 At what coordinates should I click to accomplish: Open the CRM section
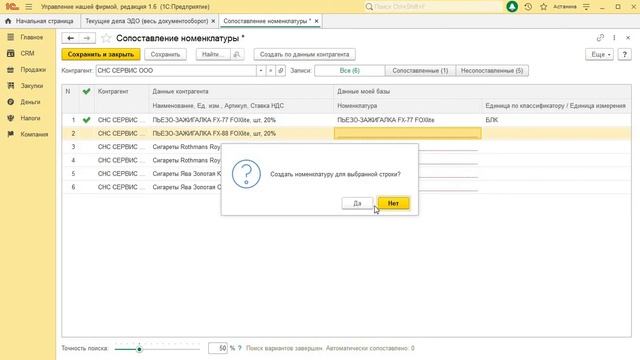coord(27,53)
